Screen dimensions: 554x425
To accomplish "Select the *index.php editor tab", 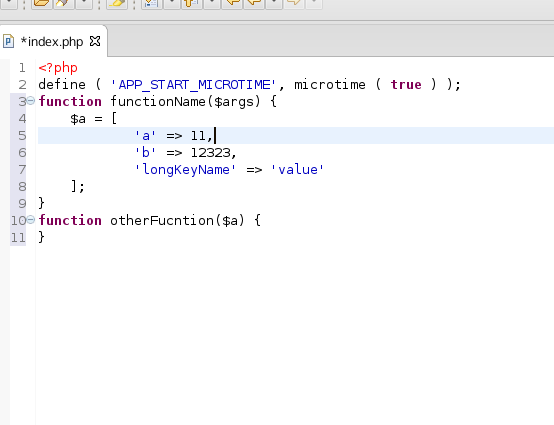I will coord(52,42).
